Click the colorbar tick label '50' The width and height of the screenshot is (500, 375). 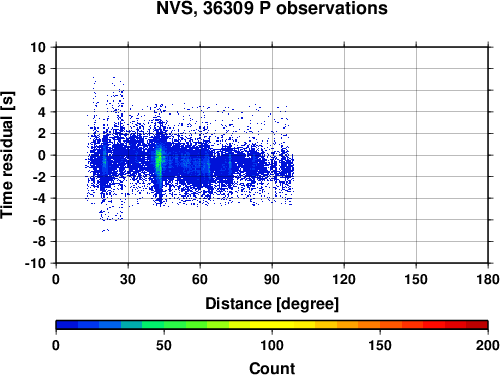pos(164,345)
